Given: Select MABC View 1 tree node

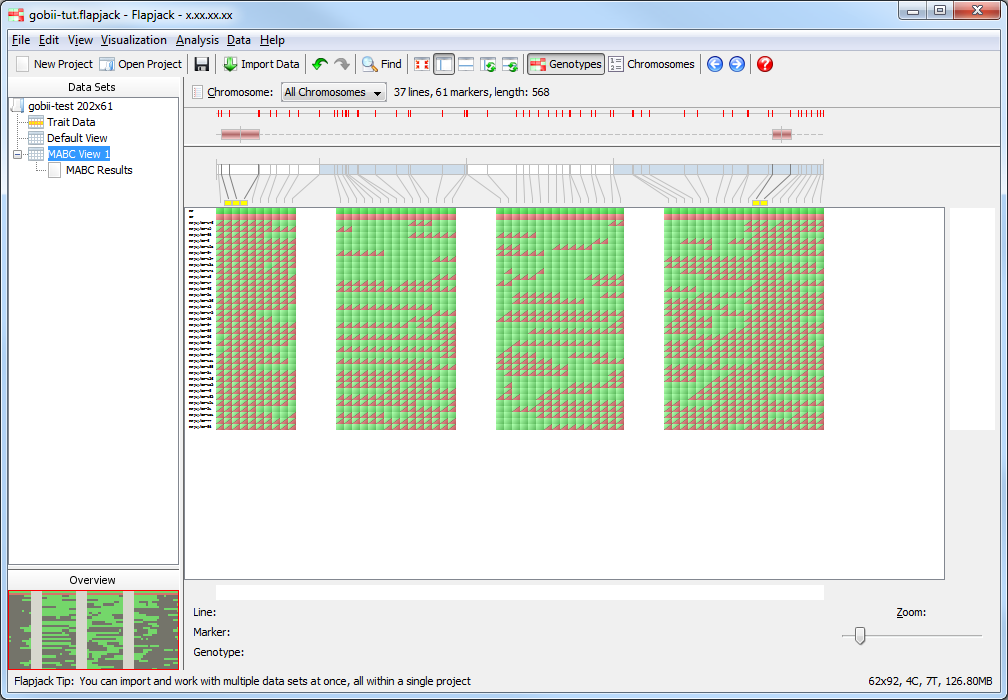Looking at the screenshot, I should point(78,154).
